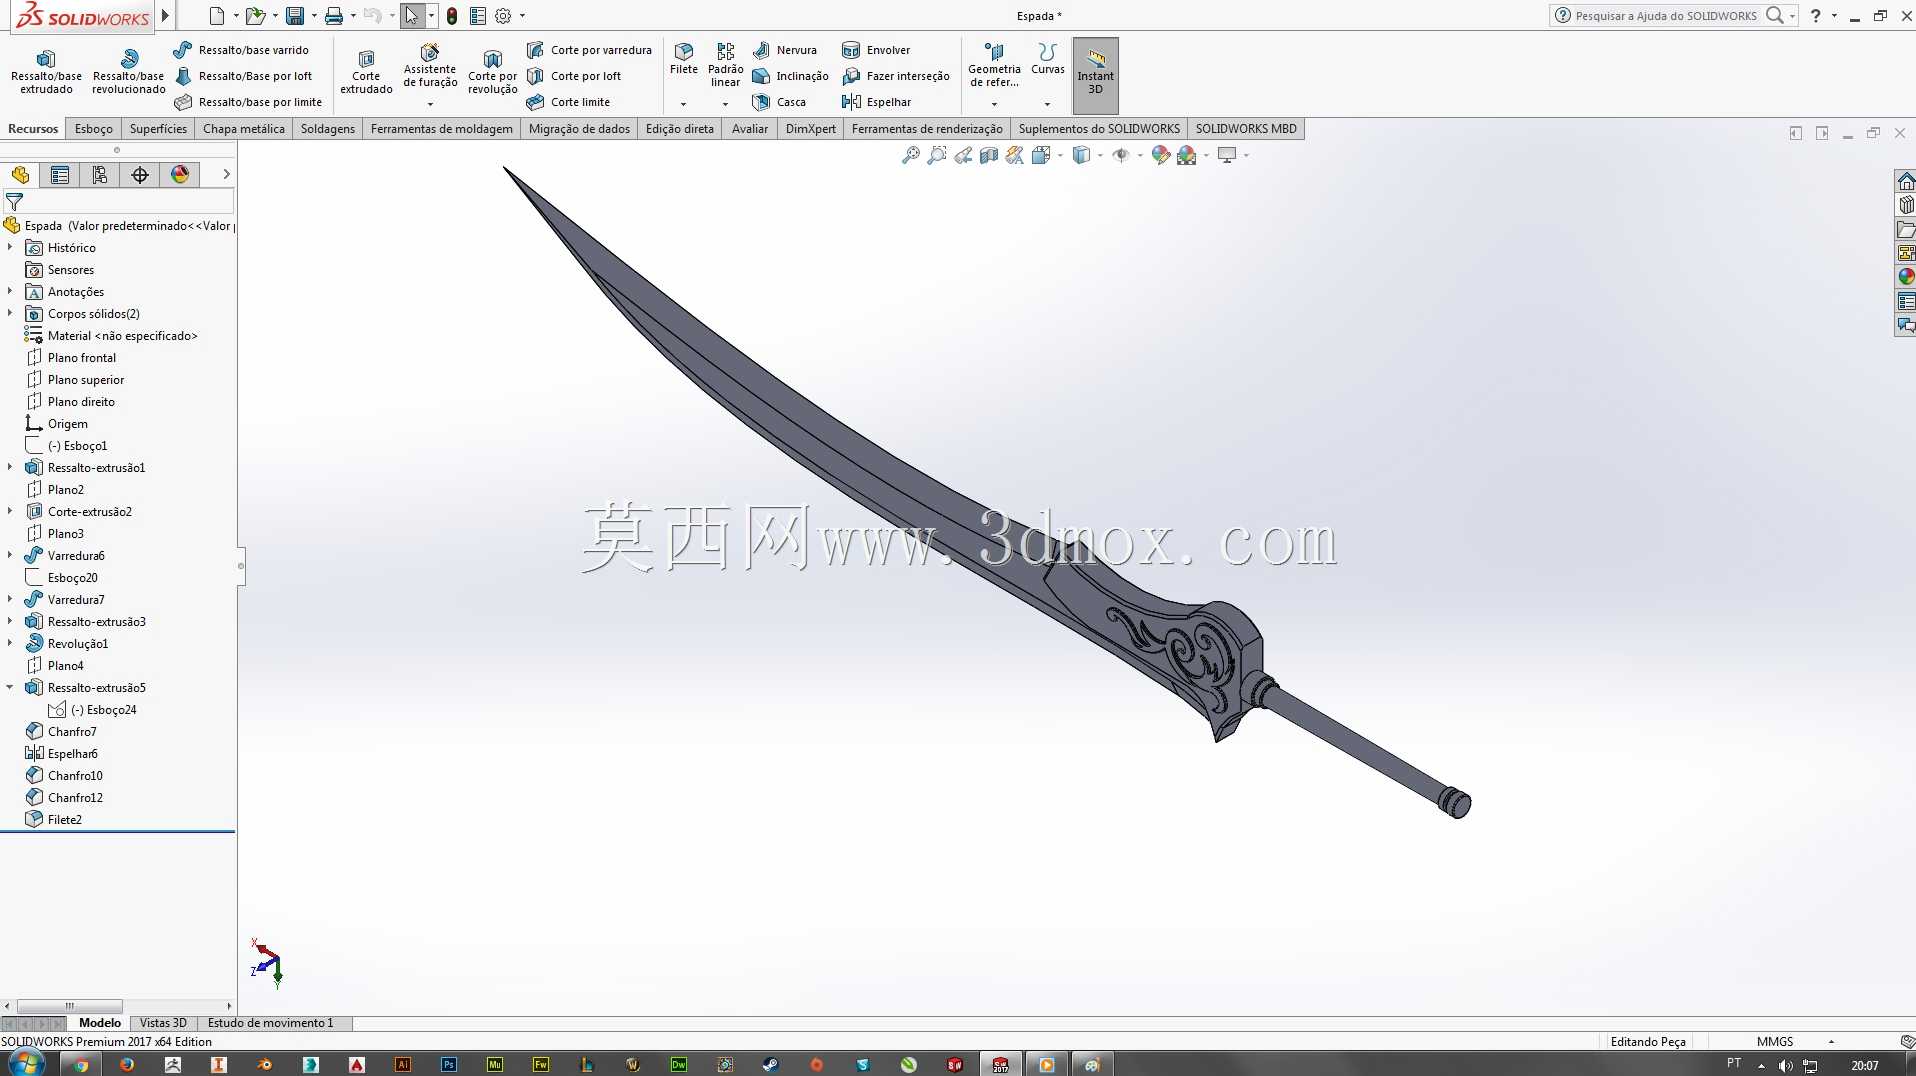The width and height of the screenshot is (1916, 1076).
Task: Select Corte por varredura tool
Action: [x=589, y=50]
